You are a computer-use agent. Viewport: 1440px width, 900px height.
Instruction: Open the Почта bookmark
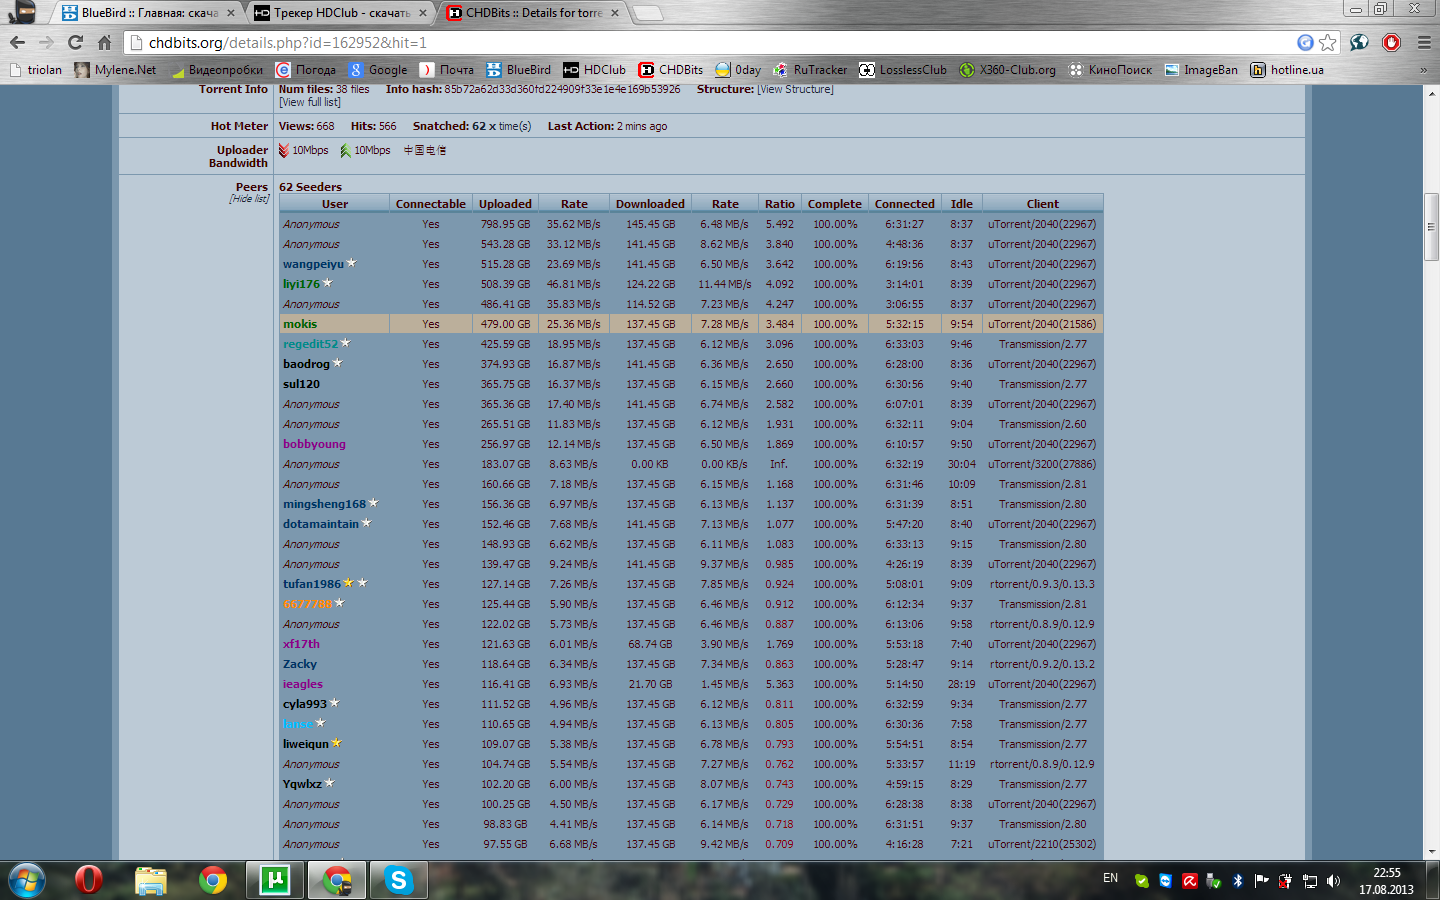[x=447, y=70]
